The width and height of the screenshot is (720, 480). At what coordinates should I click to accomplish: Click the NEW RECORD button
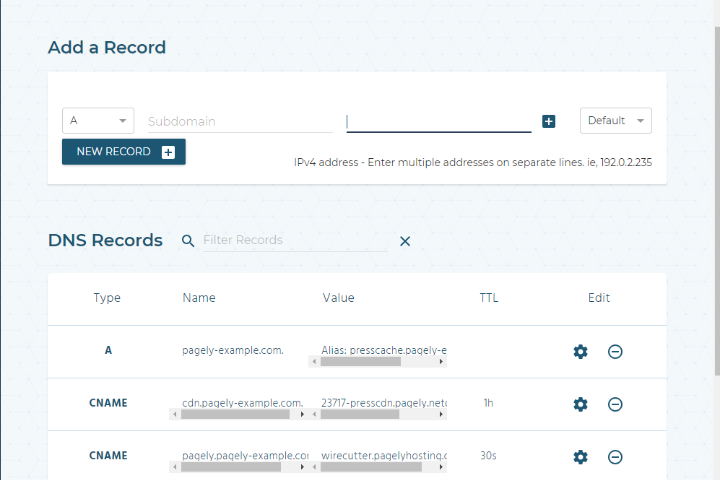tap(124, 152)
